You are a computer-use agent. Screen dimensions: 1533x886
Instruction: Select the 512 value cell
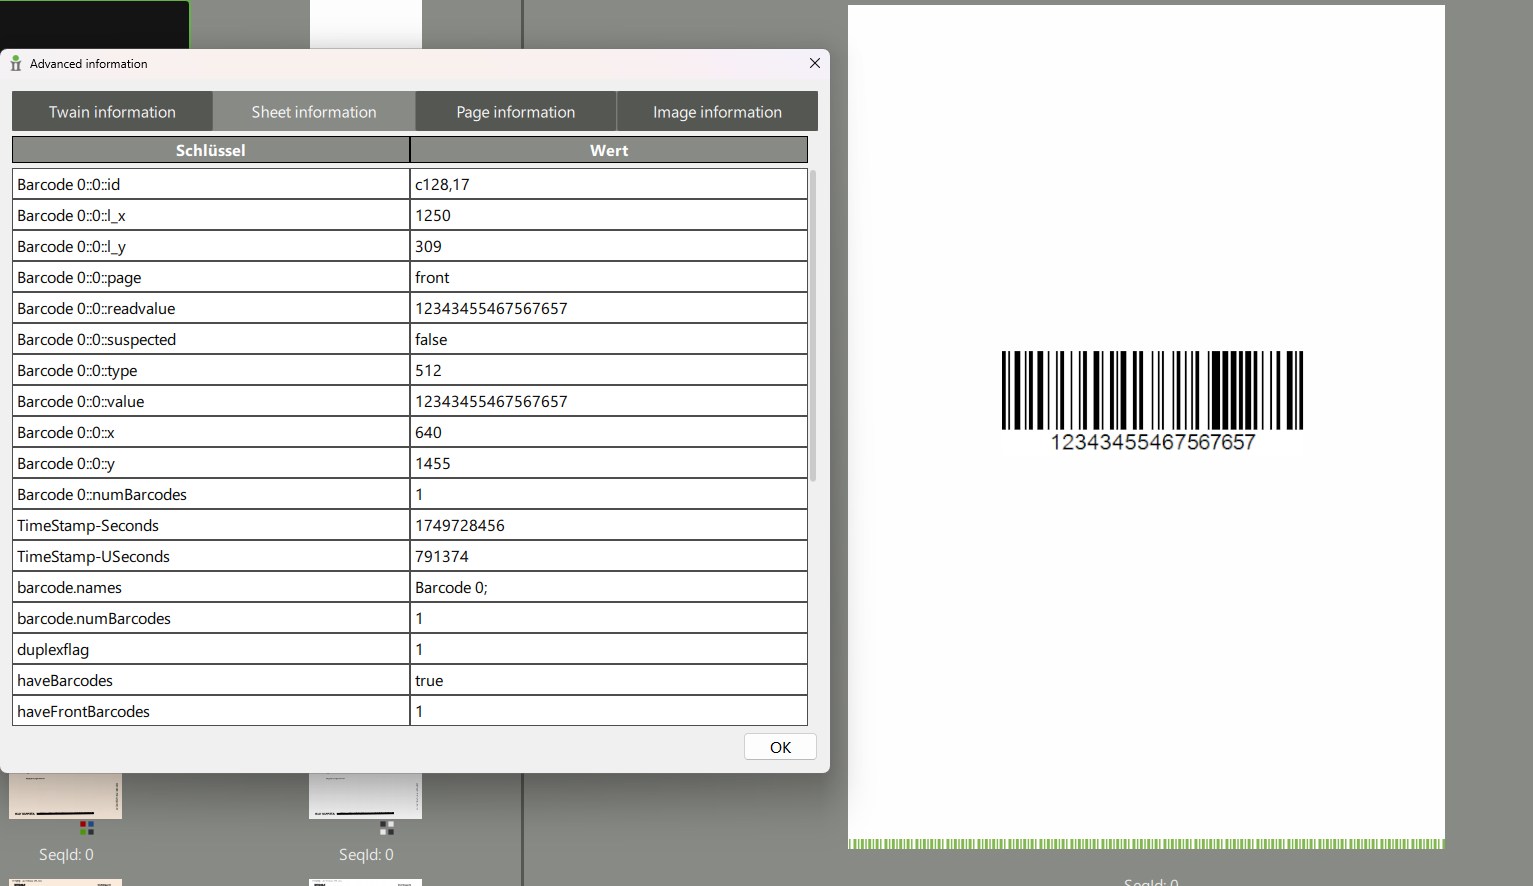click(x=609, y=370)
